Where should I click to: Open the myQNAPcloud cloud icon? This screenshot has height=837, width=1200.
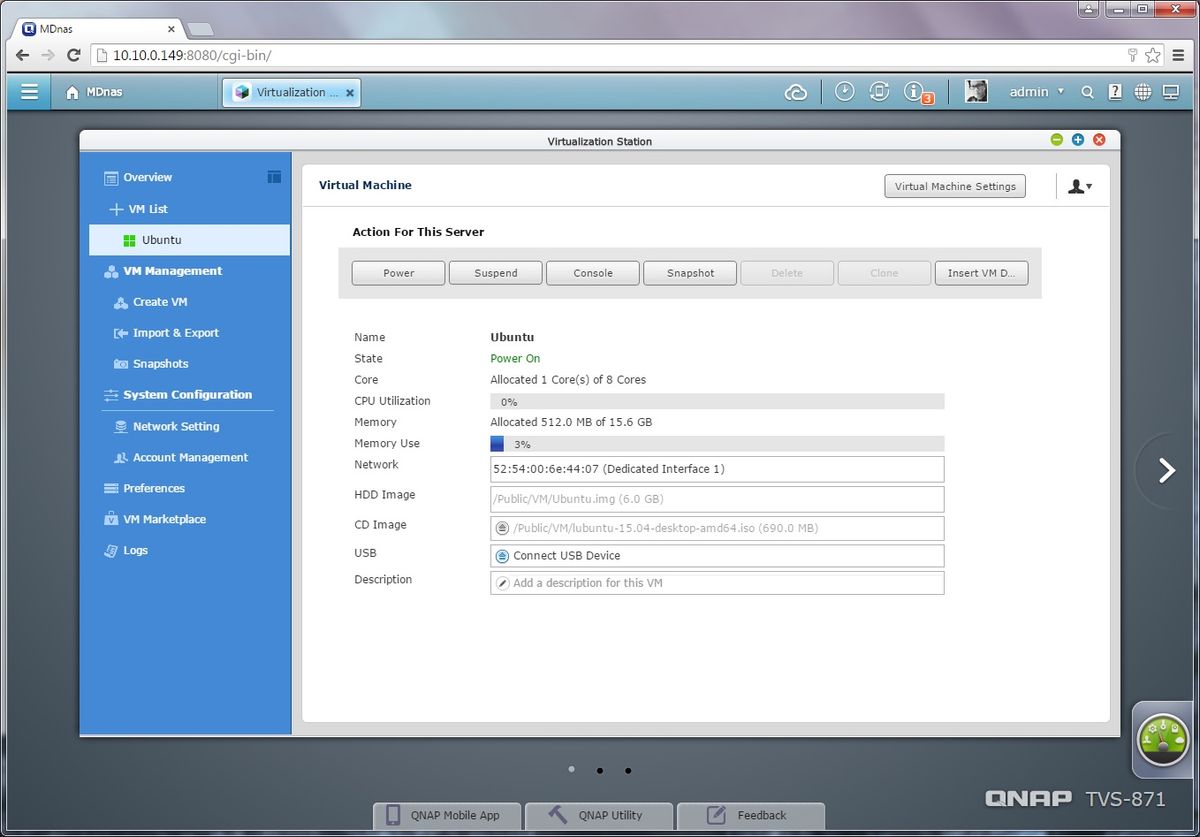pos(796,92)
